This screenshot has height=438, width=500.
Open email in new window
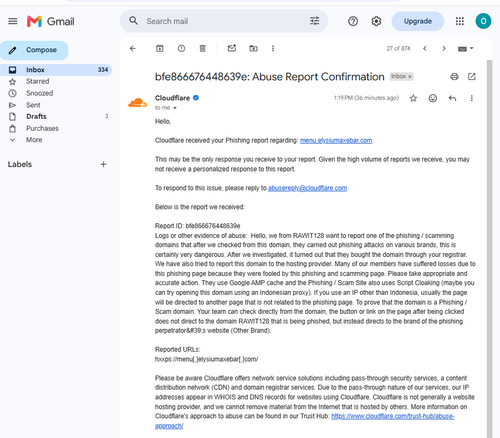tap(471, 77)
